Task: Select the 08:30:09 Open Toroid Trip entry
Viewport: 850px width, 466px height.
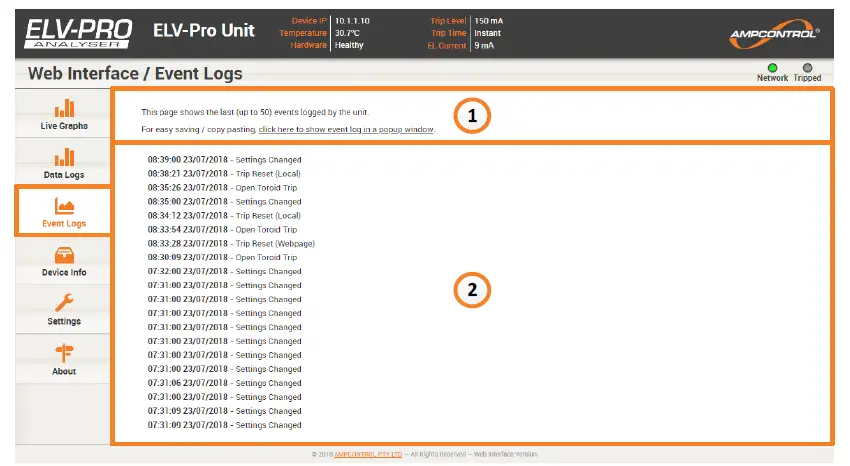Action: pyautogui.click(x=222, y=257)
